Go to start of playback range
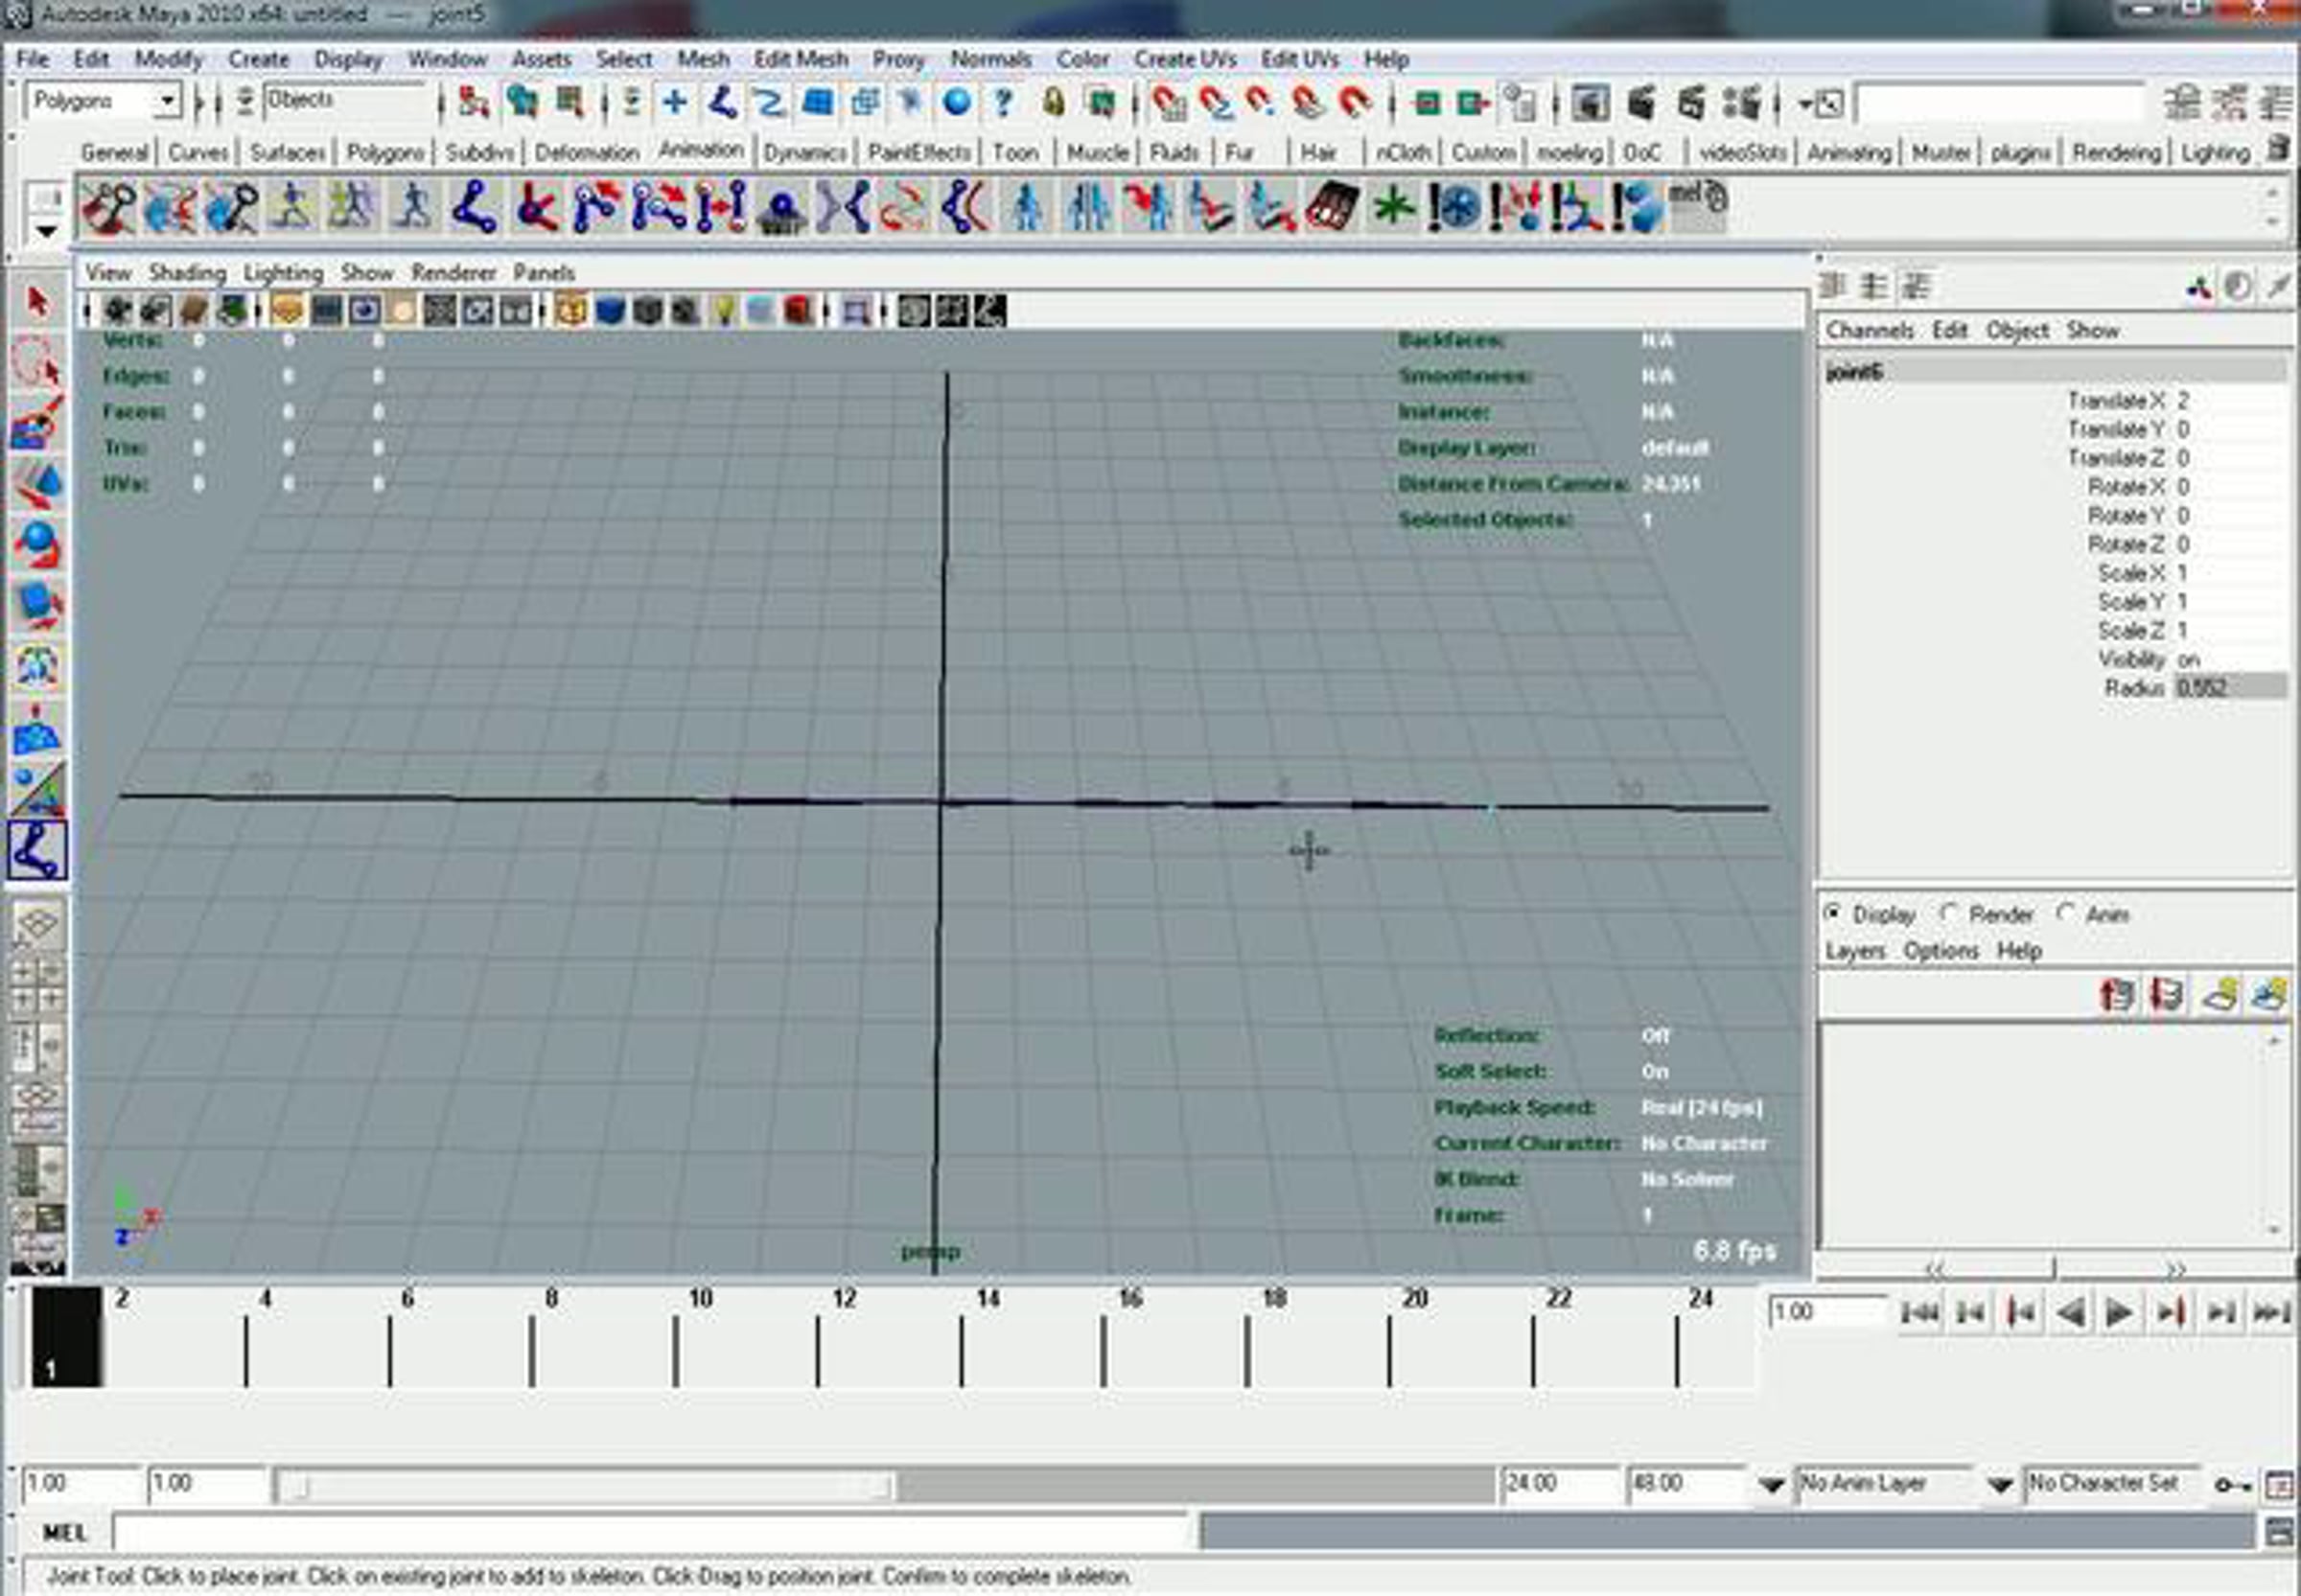2301x1596 pixels. click(x=1919, y=1312)
